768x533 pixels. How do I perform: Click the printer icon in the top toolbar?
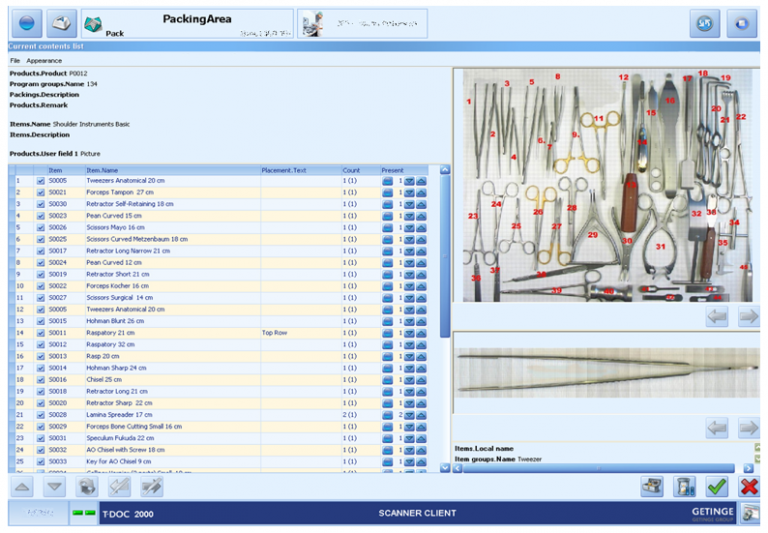(x=61, y=23)
